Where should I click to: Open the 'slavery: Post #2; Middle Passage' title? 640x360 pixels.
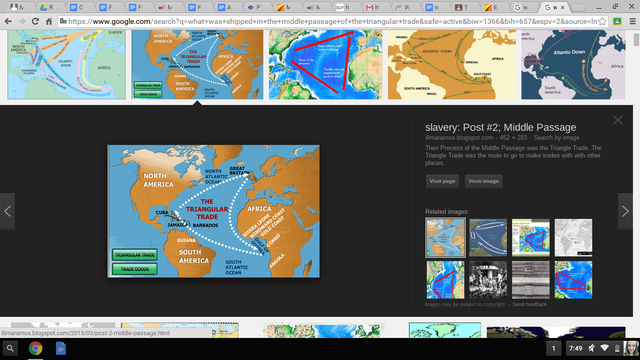click(500, 127)
